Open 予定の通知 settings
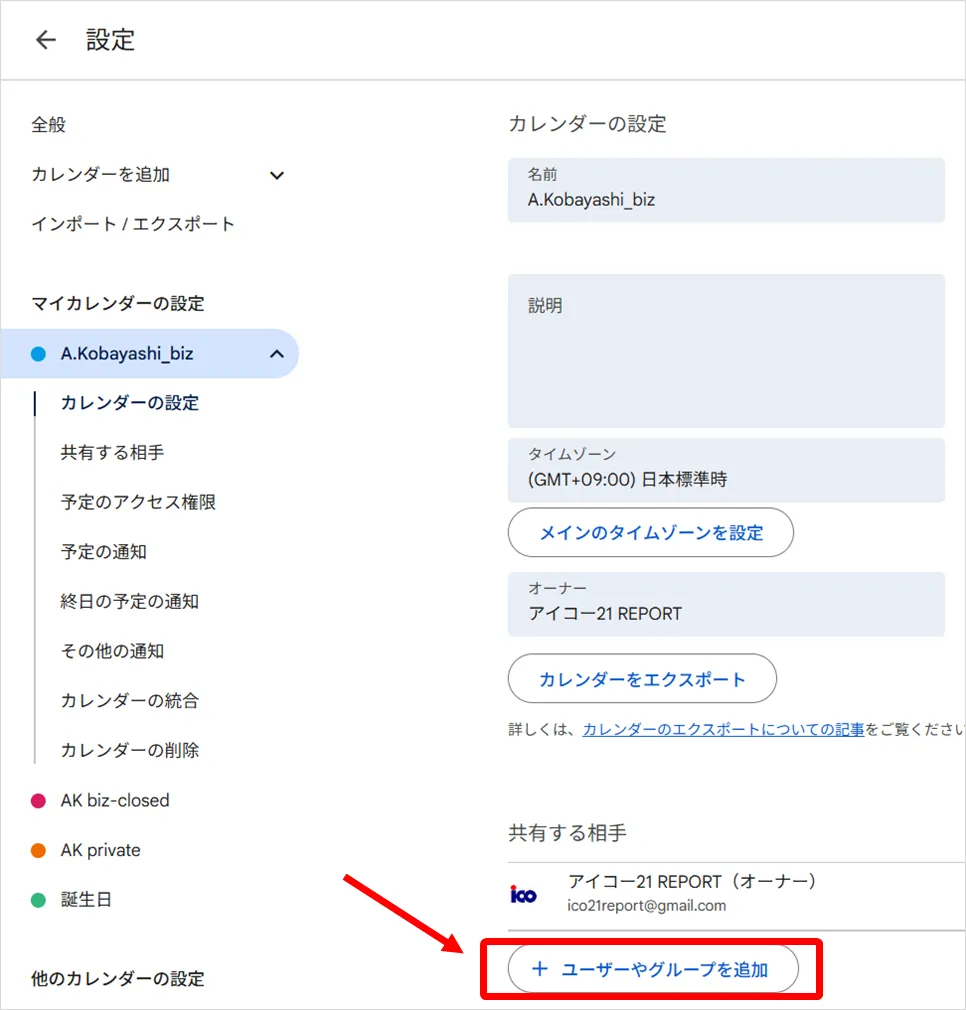Image resolution: width=966 pixels, height=1010 pixels. (104, 552)
